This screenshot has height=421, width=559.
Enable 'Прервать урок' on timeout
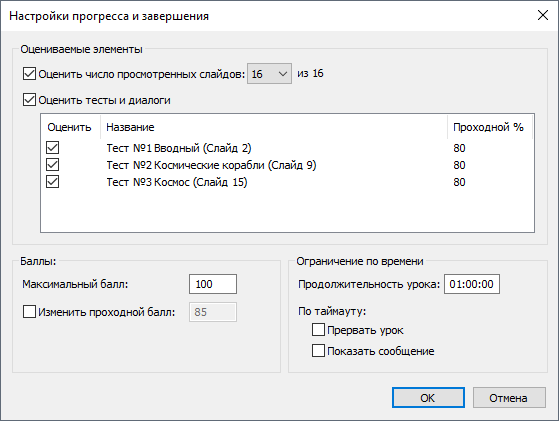point(318,330)
